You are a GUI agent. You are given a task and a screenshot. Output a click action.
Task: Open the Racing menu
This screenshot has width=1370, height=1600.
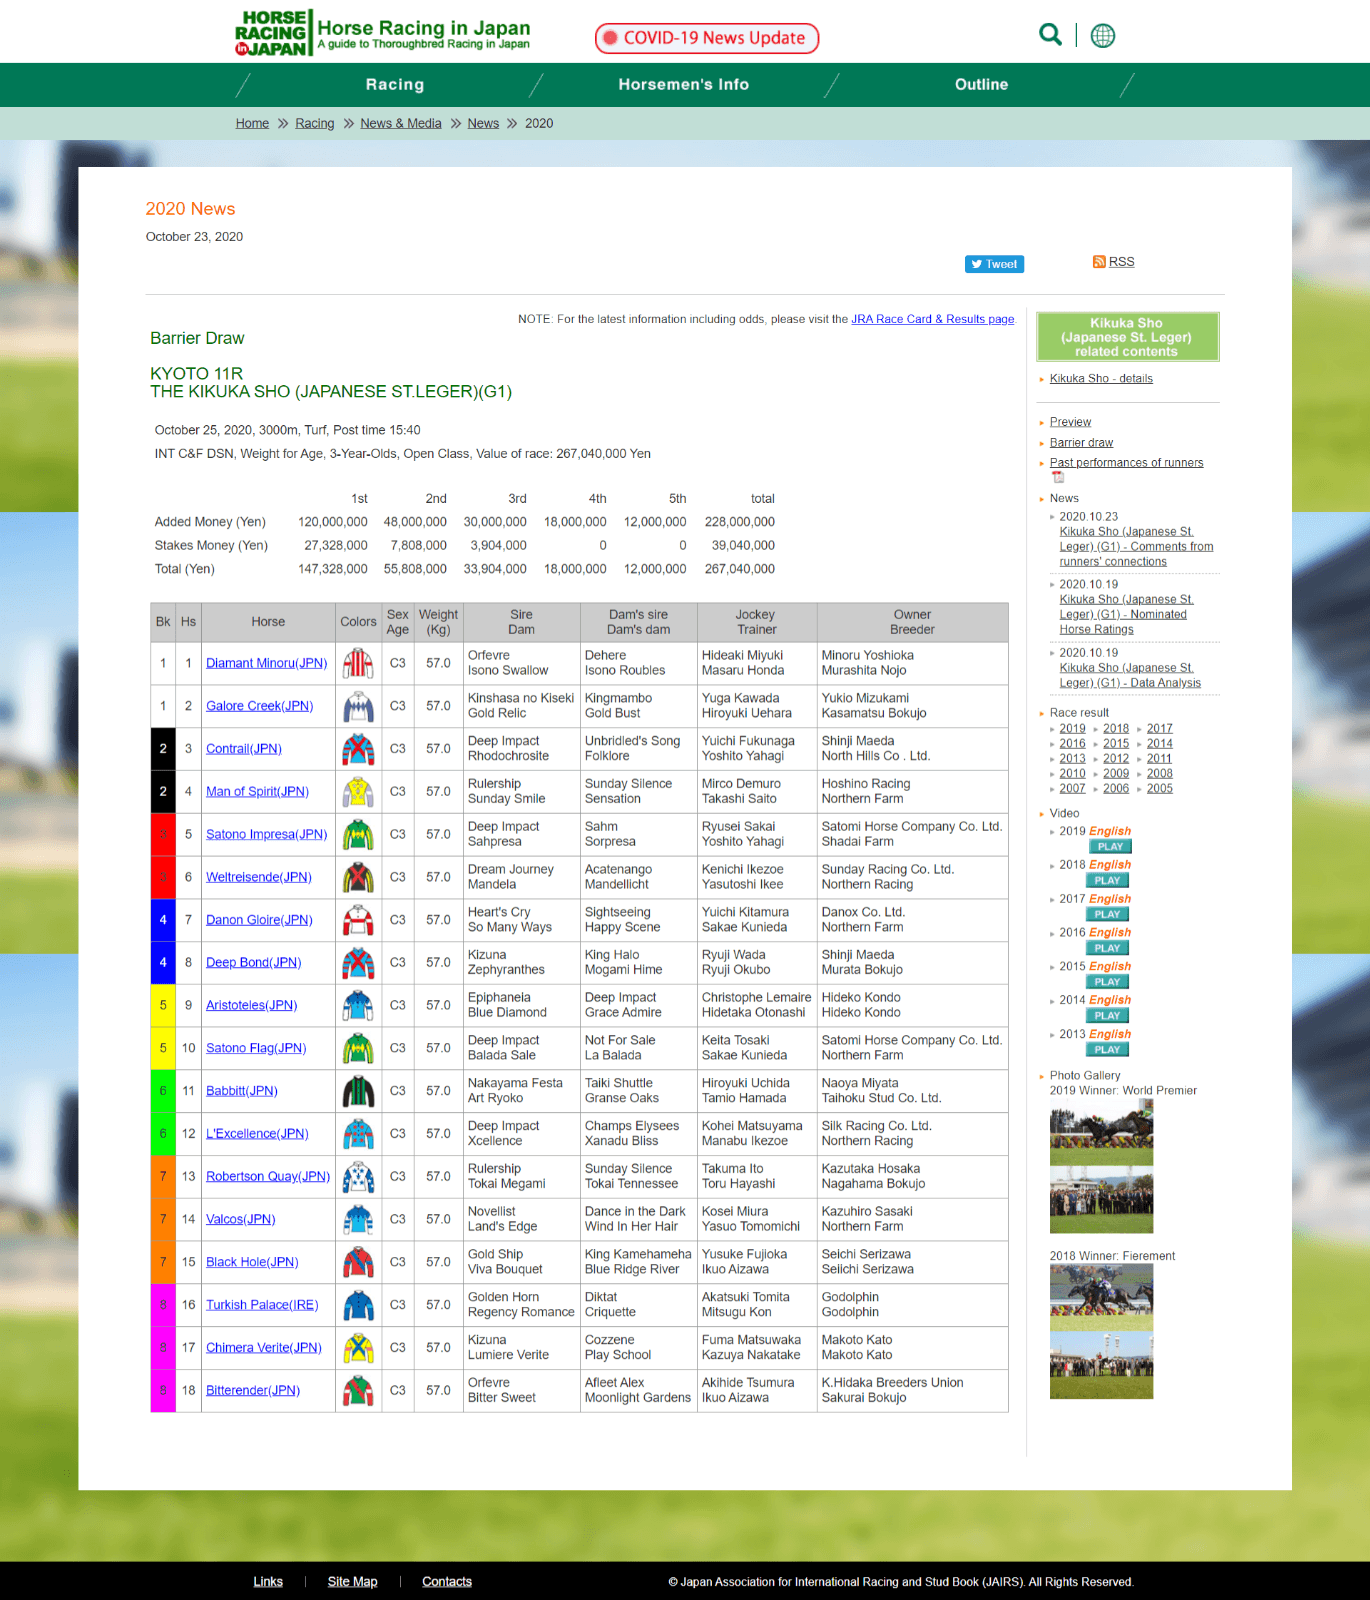395,85
